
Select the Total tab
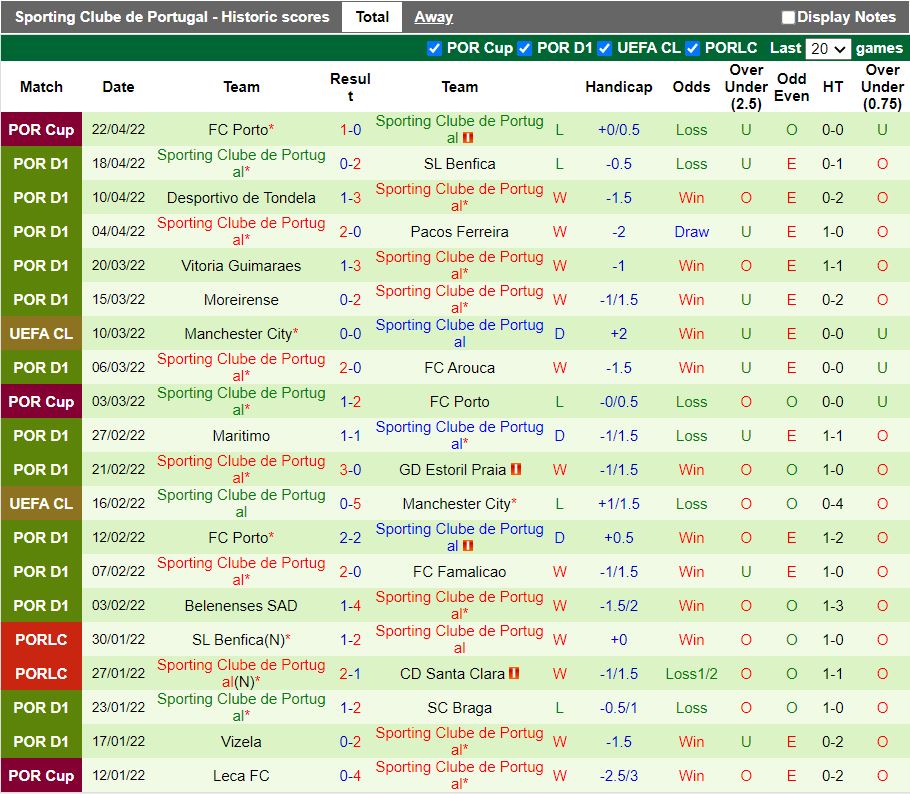372,17
